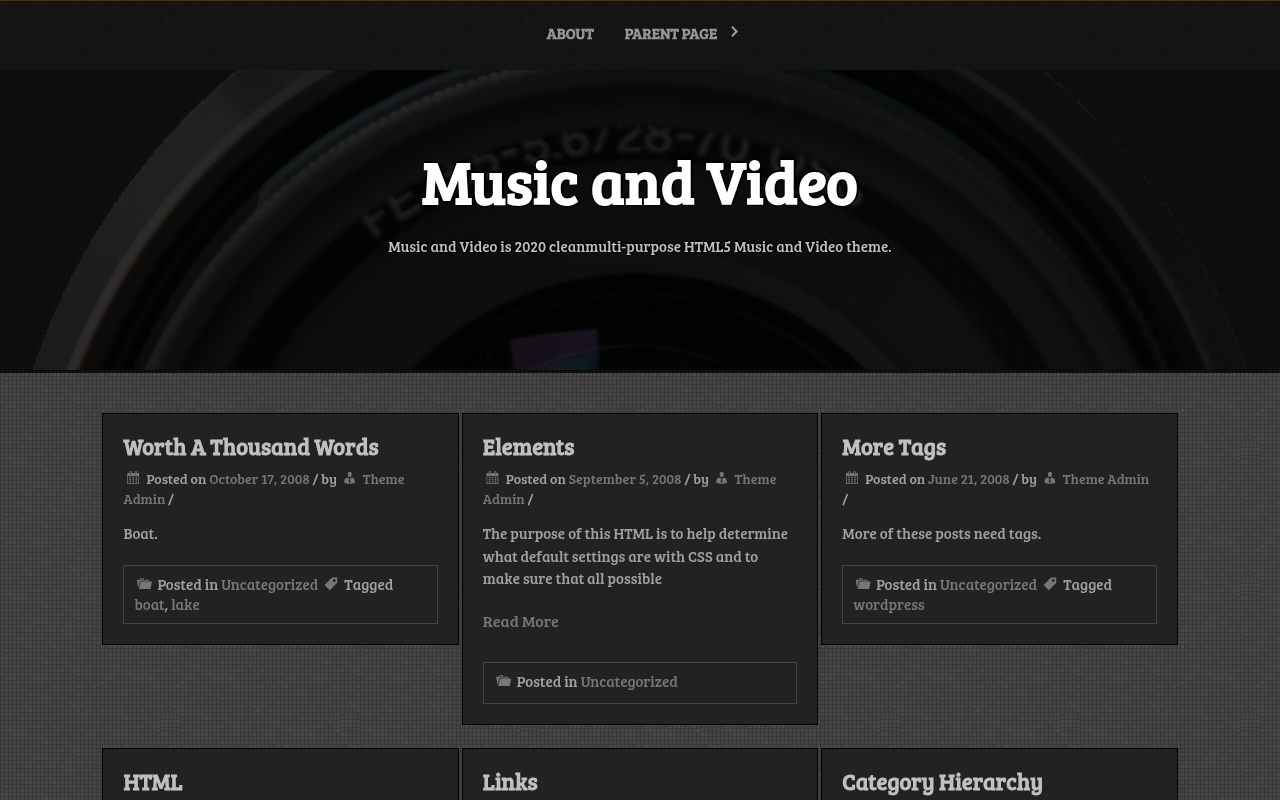Image resolution: width=1280 pixels, height=800 pixels.
Task: Click the site tagline text under the title
Action: [x=639, y=246]
